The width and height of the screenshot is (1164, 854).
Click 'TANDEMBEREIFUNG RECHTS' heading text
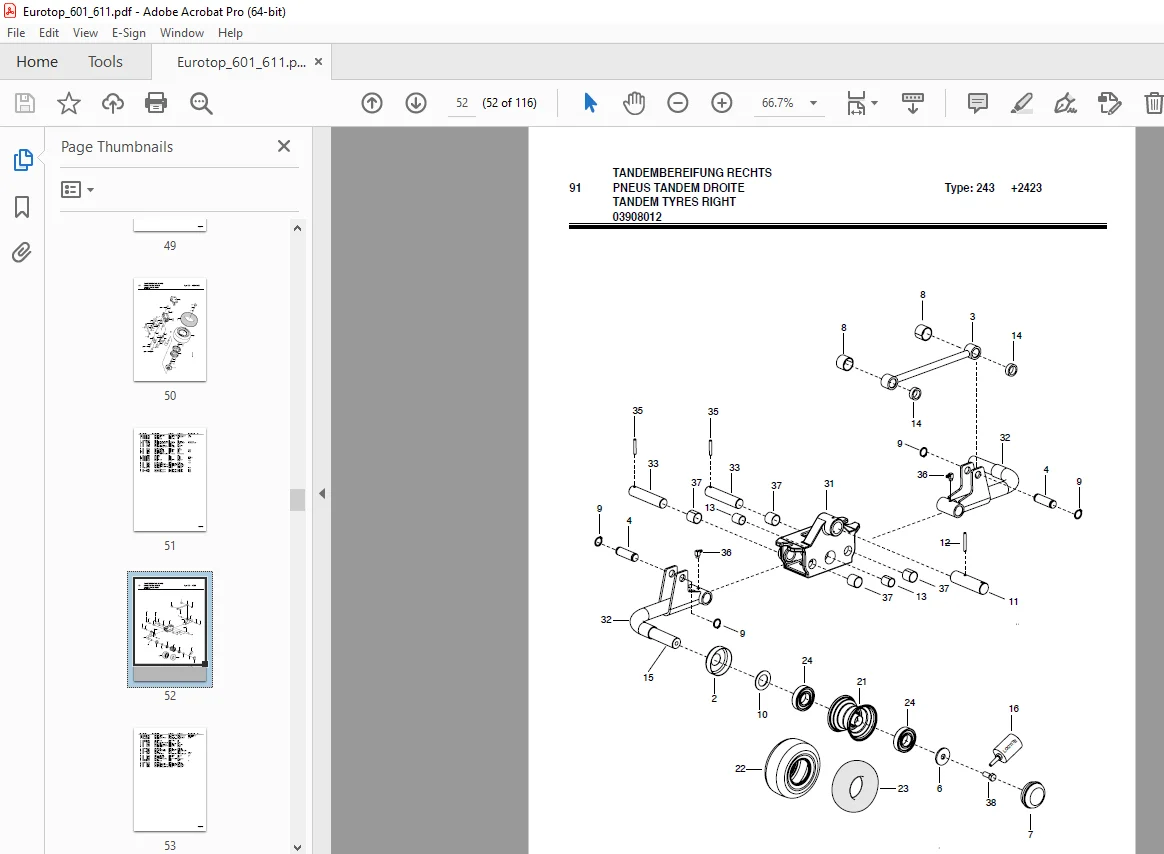(x=692, y=172)
